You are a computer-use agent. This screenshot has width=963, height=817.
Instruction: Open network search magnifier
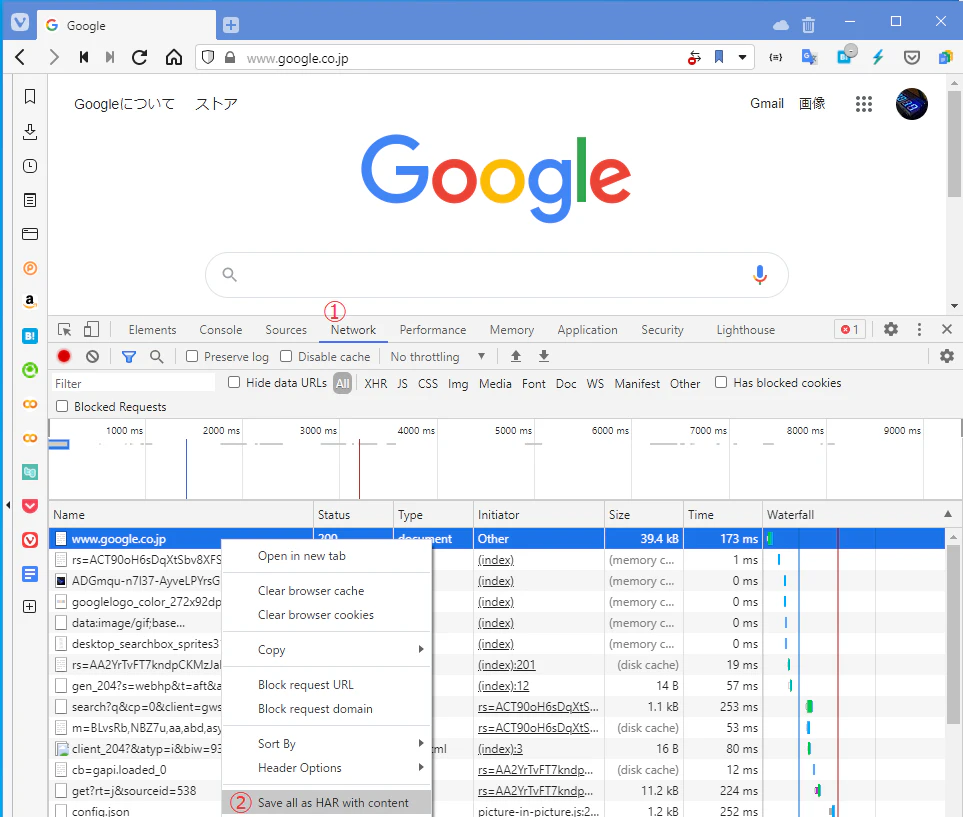pyautogui.click(x=157, y=357)
